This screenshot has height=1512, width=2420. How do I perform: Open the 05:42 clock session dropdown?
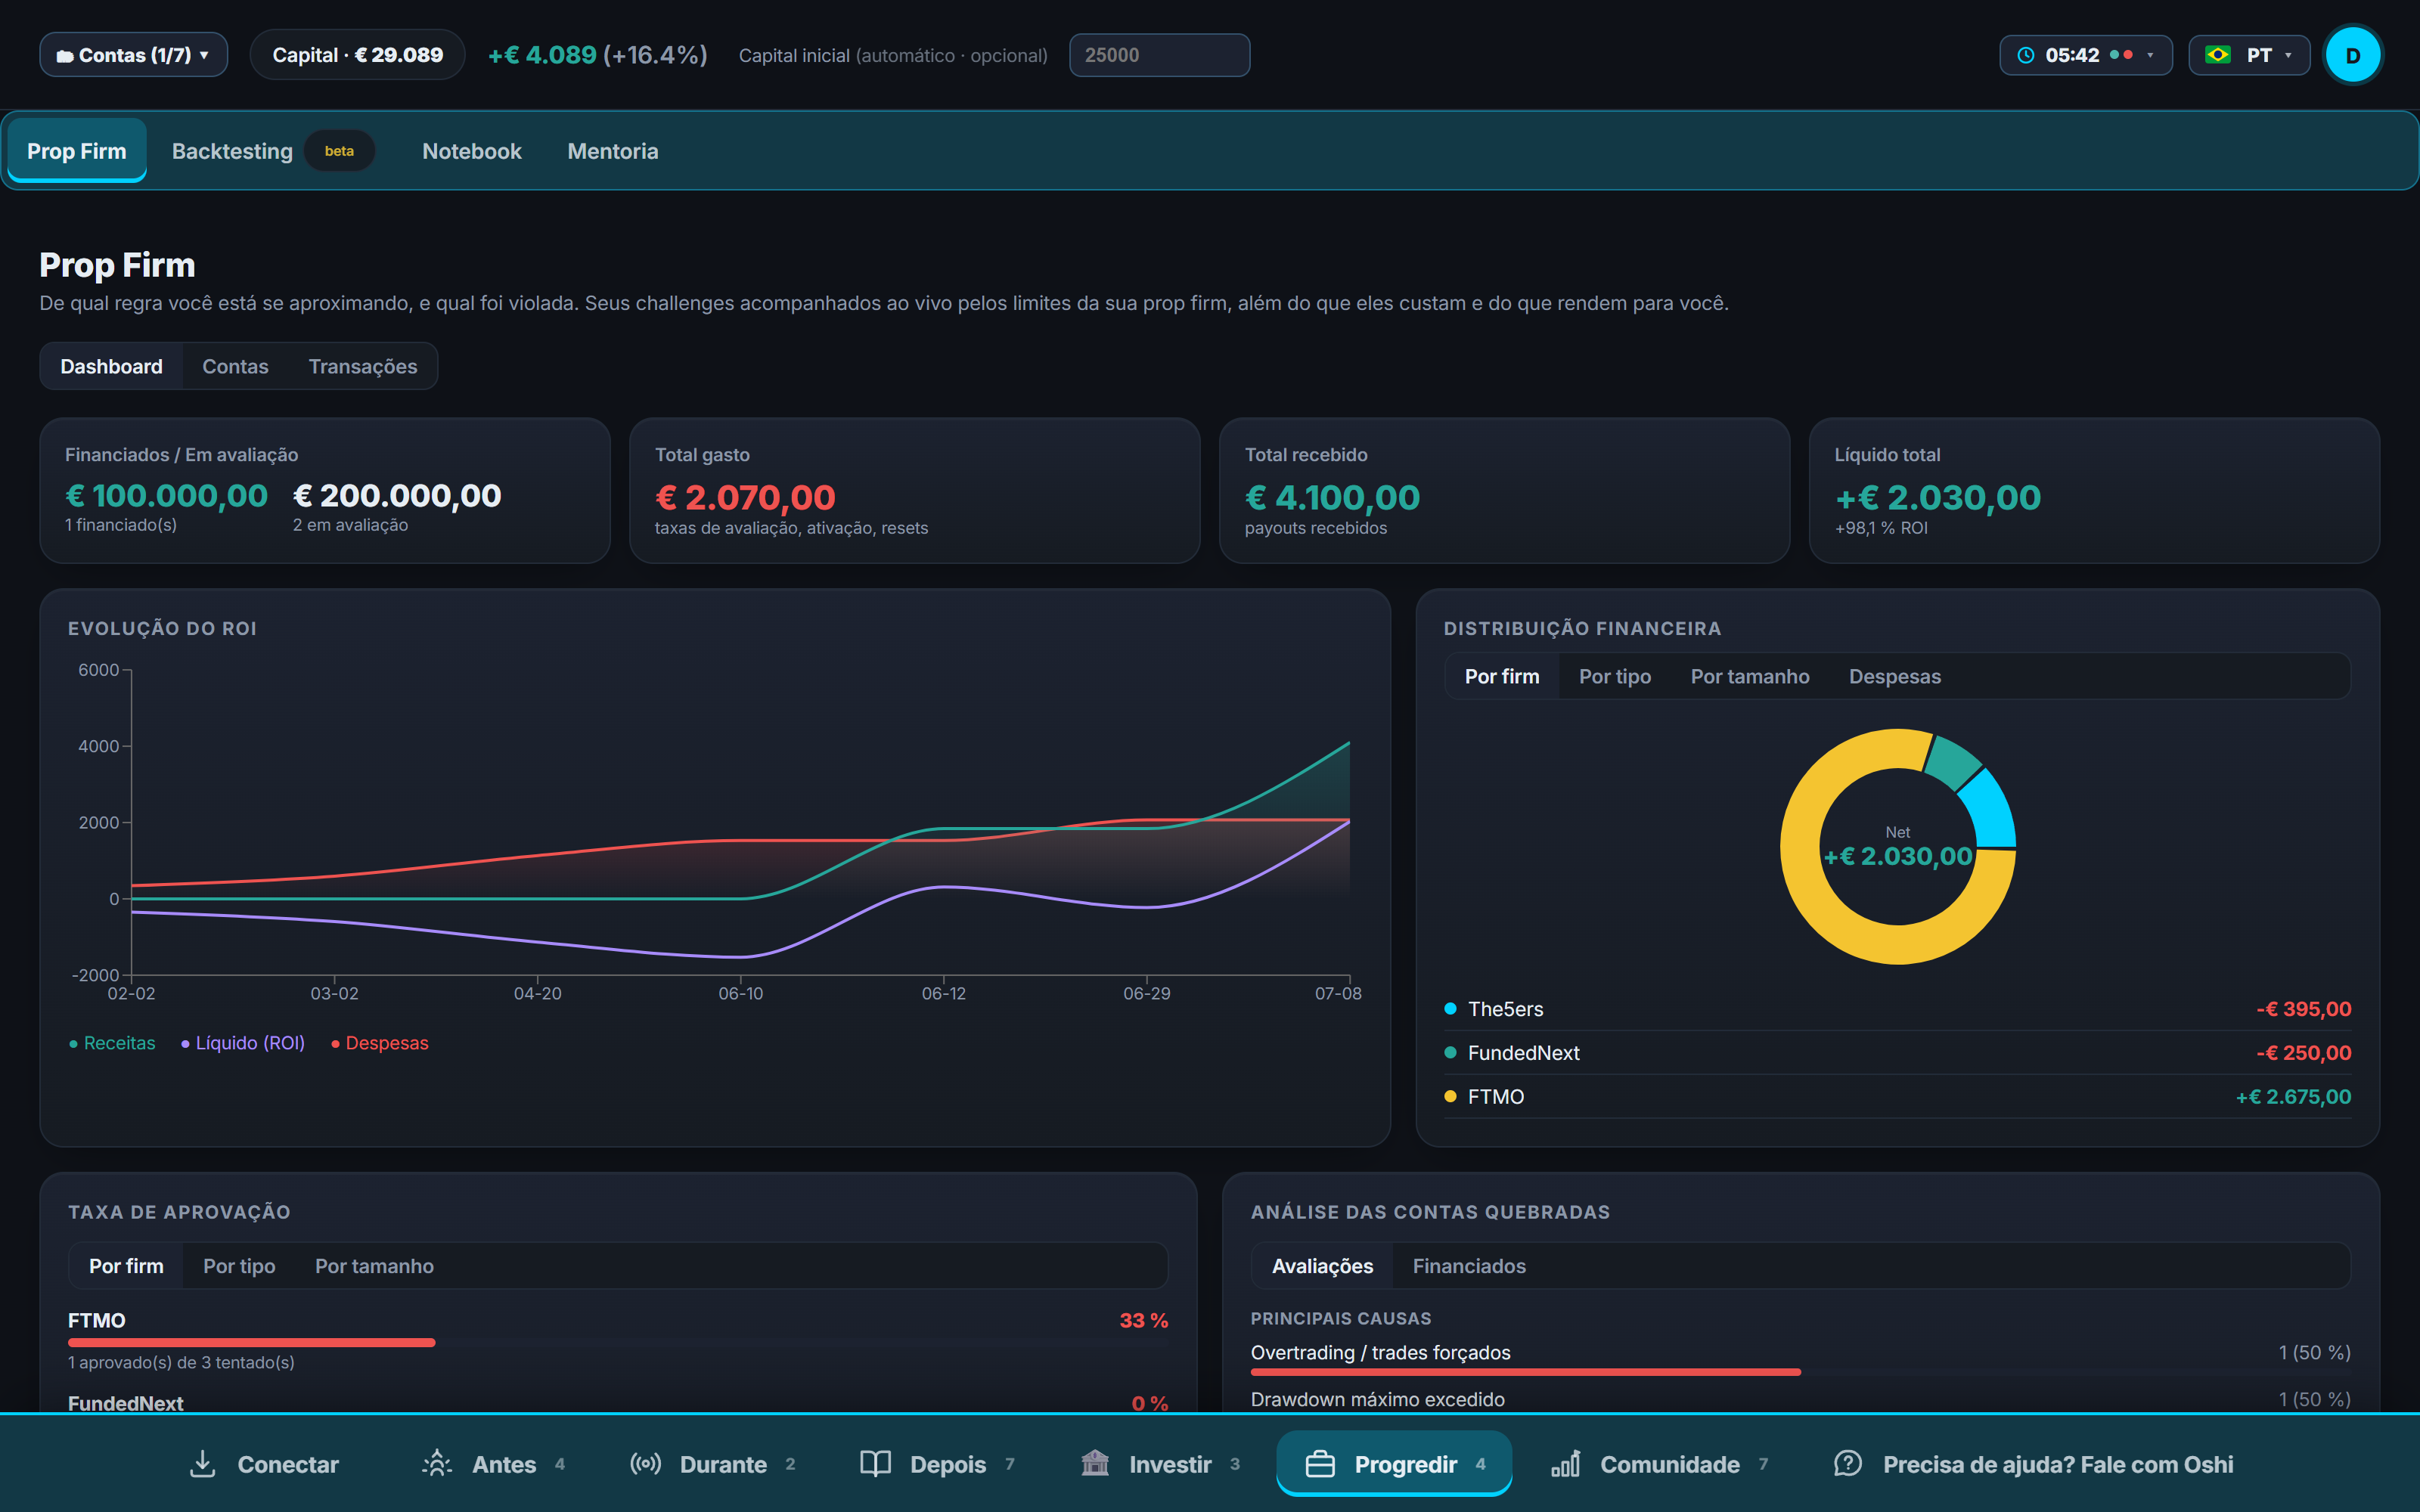tap(2085, 55)
